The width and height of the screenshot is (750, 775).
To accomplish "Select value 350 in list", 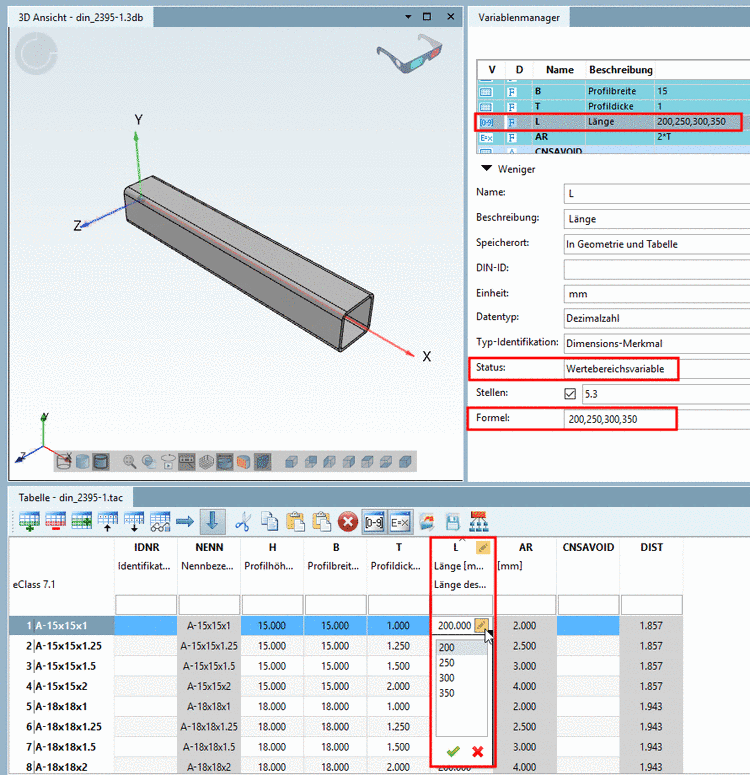I will point(461,693).
